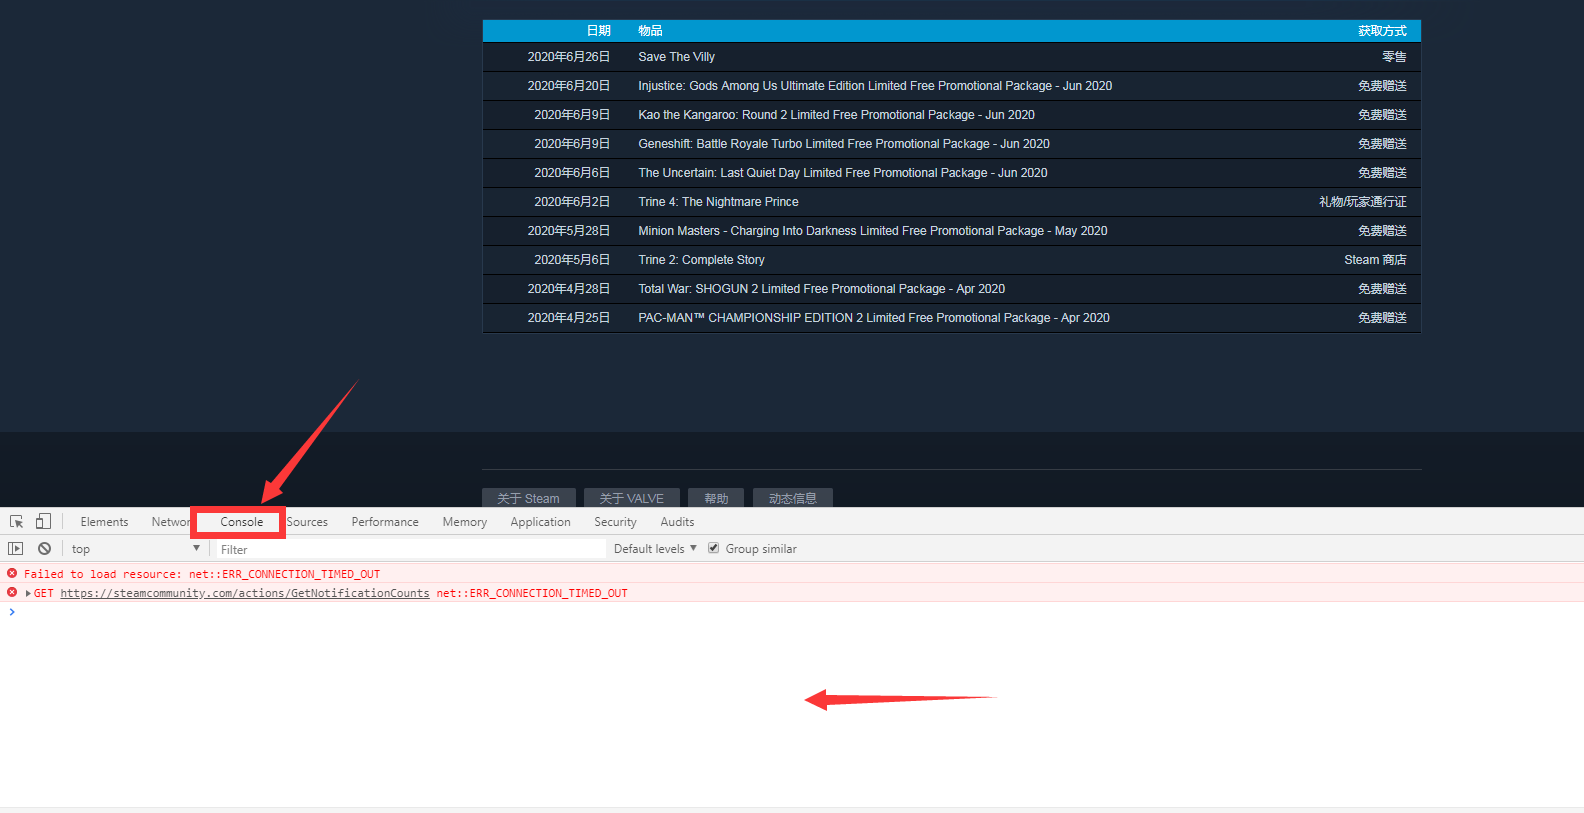Focus the console Filter input field
Screen dimensions: 1584x813
(410, 549)
